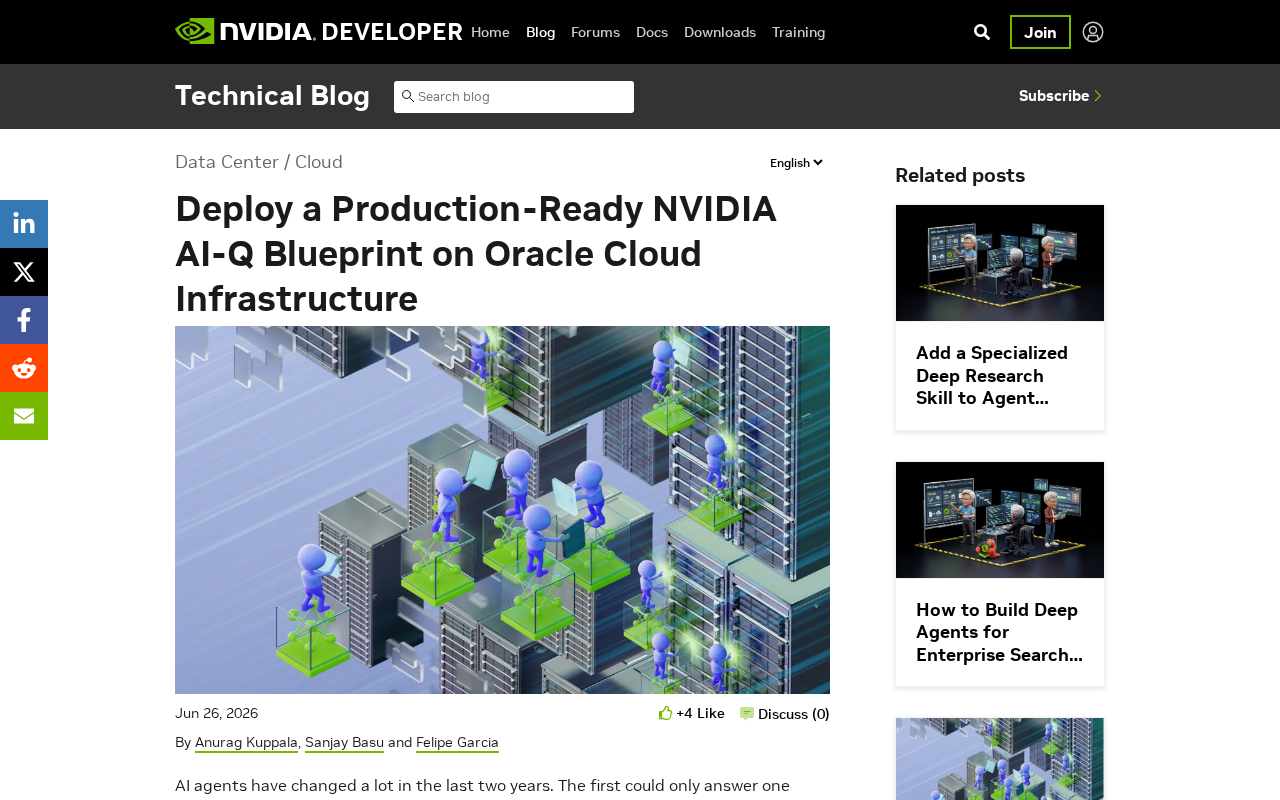Open the Data Center / Cloud category
1280x800 pixels.
[259, 162]
